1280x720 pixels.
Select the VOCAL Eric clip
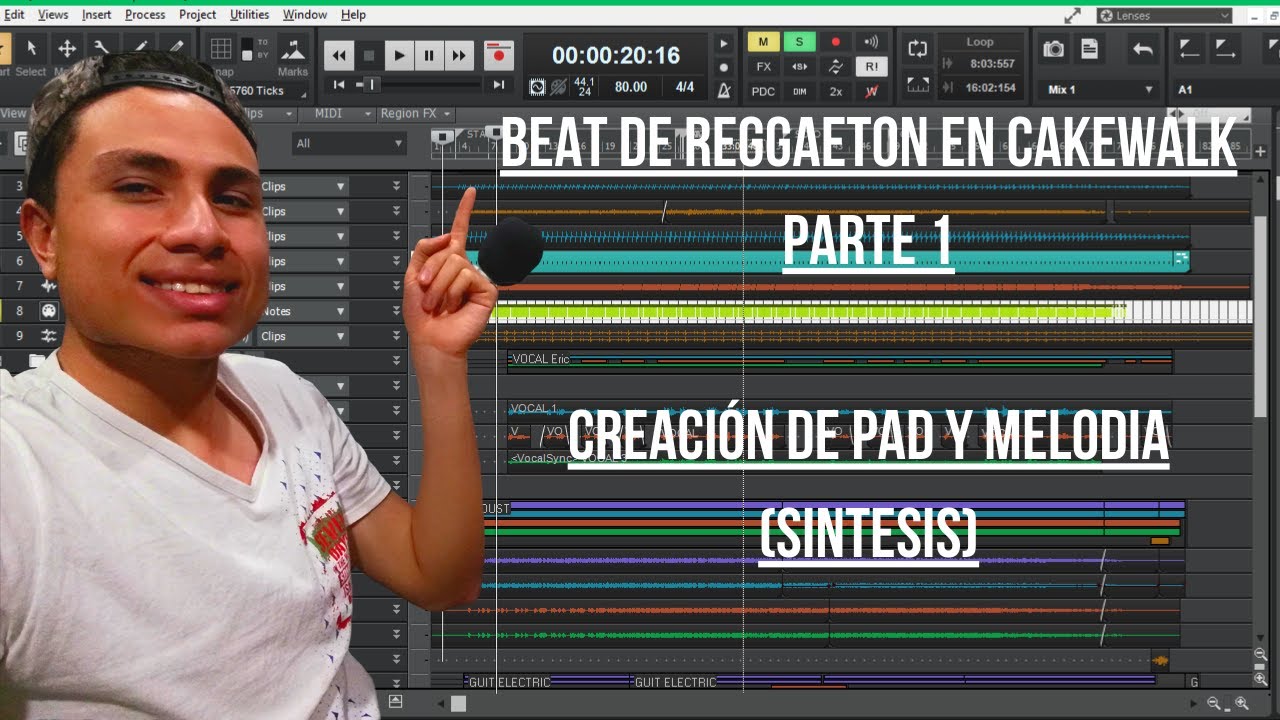click(x=839, y=360)
